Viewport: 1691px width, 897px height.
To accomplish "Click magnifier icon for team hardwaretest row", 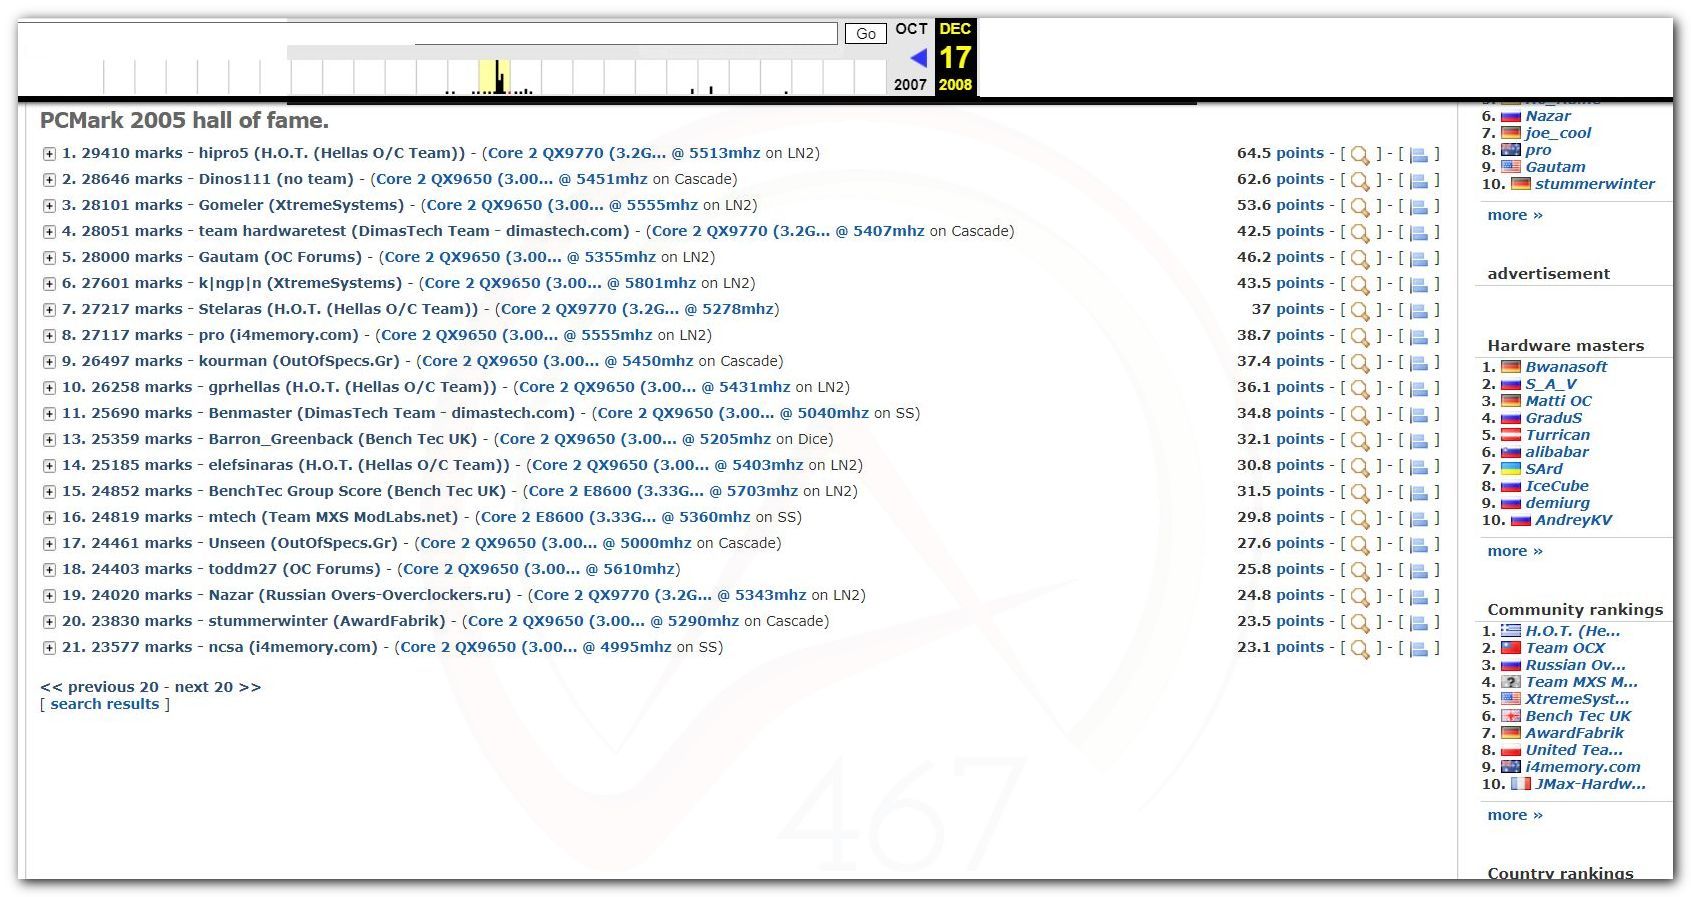I will point(1360,232).
